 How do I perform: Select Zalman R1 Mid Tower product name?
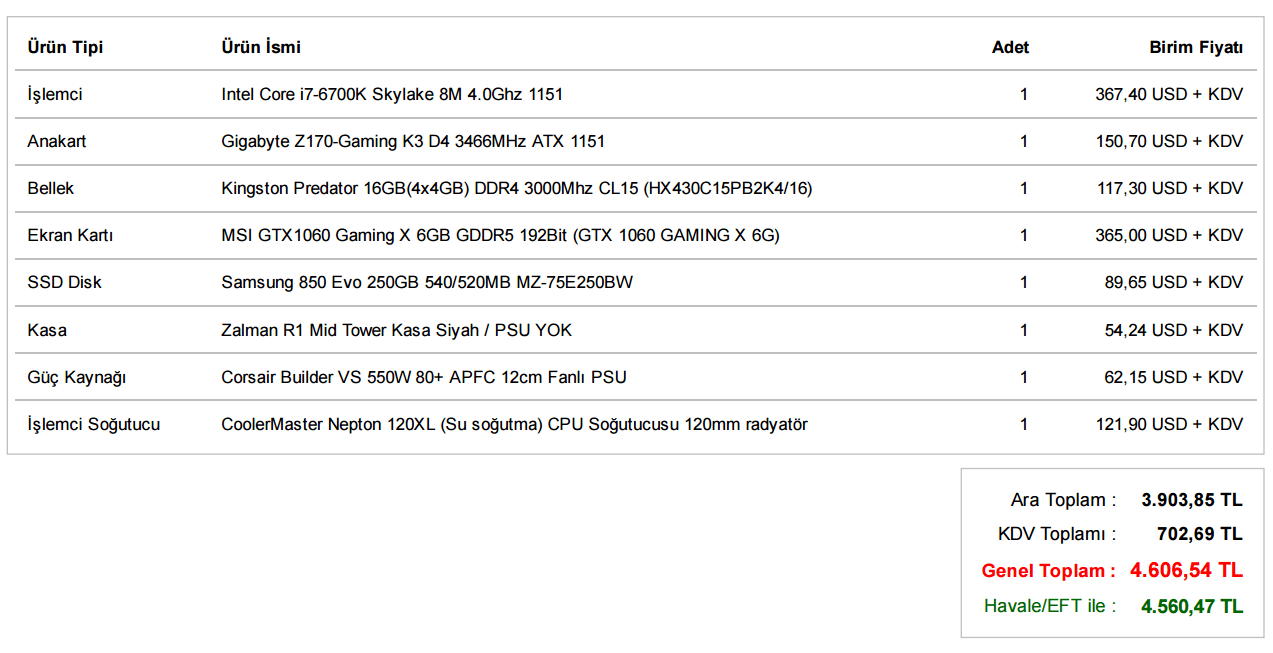397,330
